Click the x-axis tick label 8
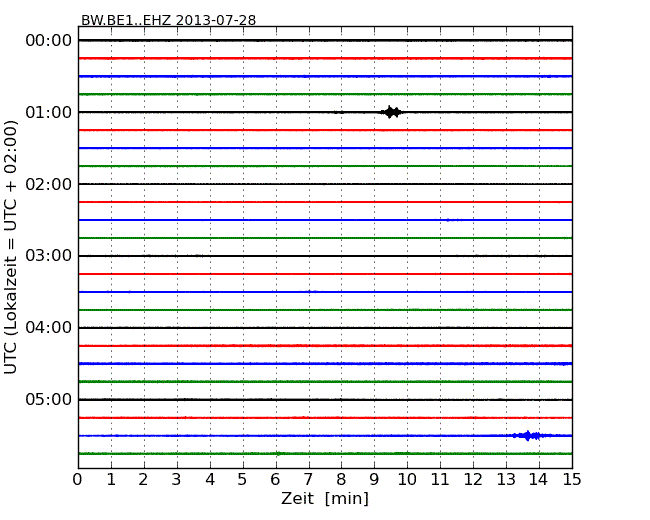 (x=341, y=480)
